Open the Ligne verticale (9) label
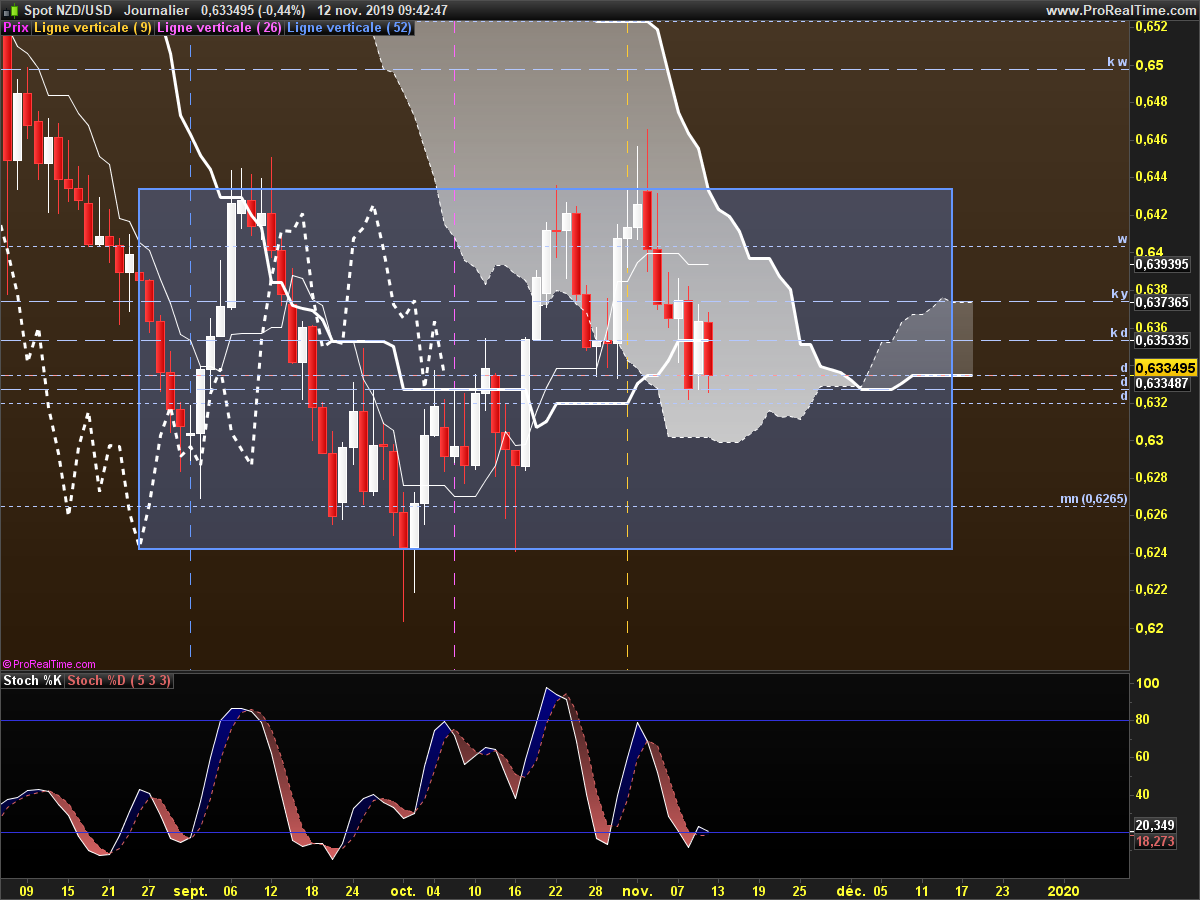 tap(93, 28)
